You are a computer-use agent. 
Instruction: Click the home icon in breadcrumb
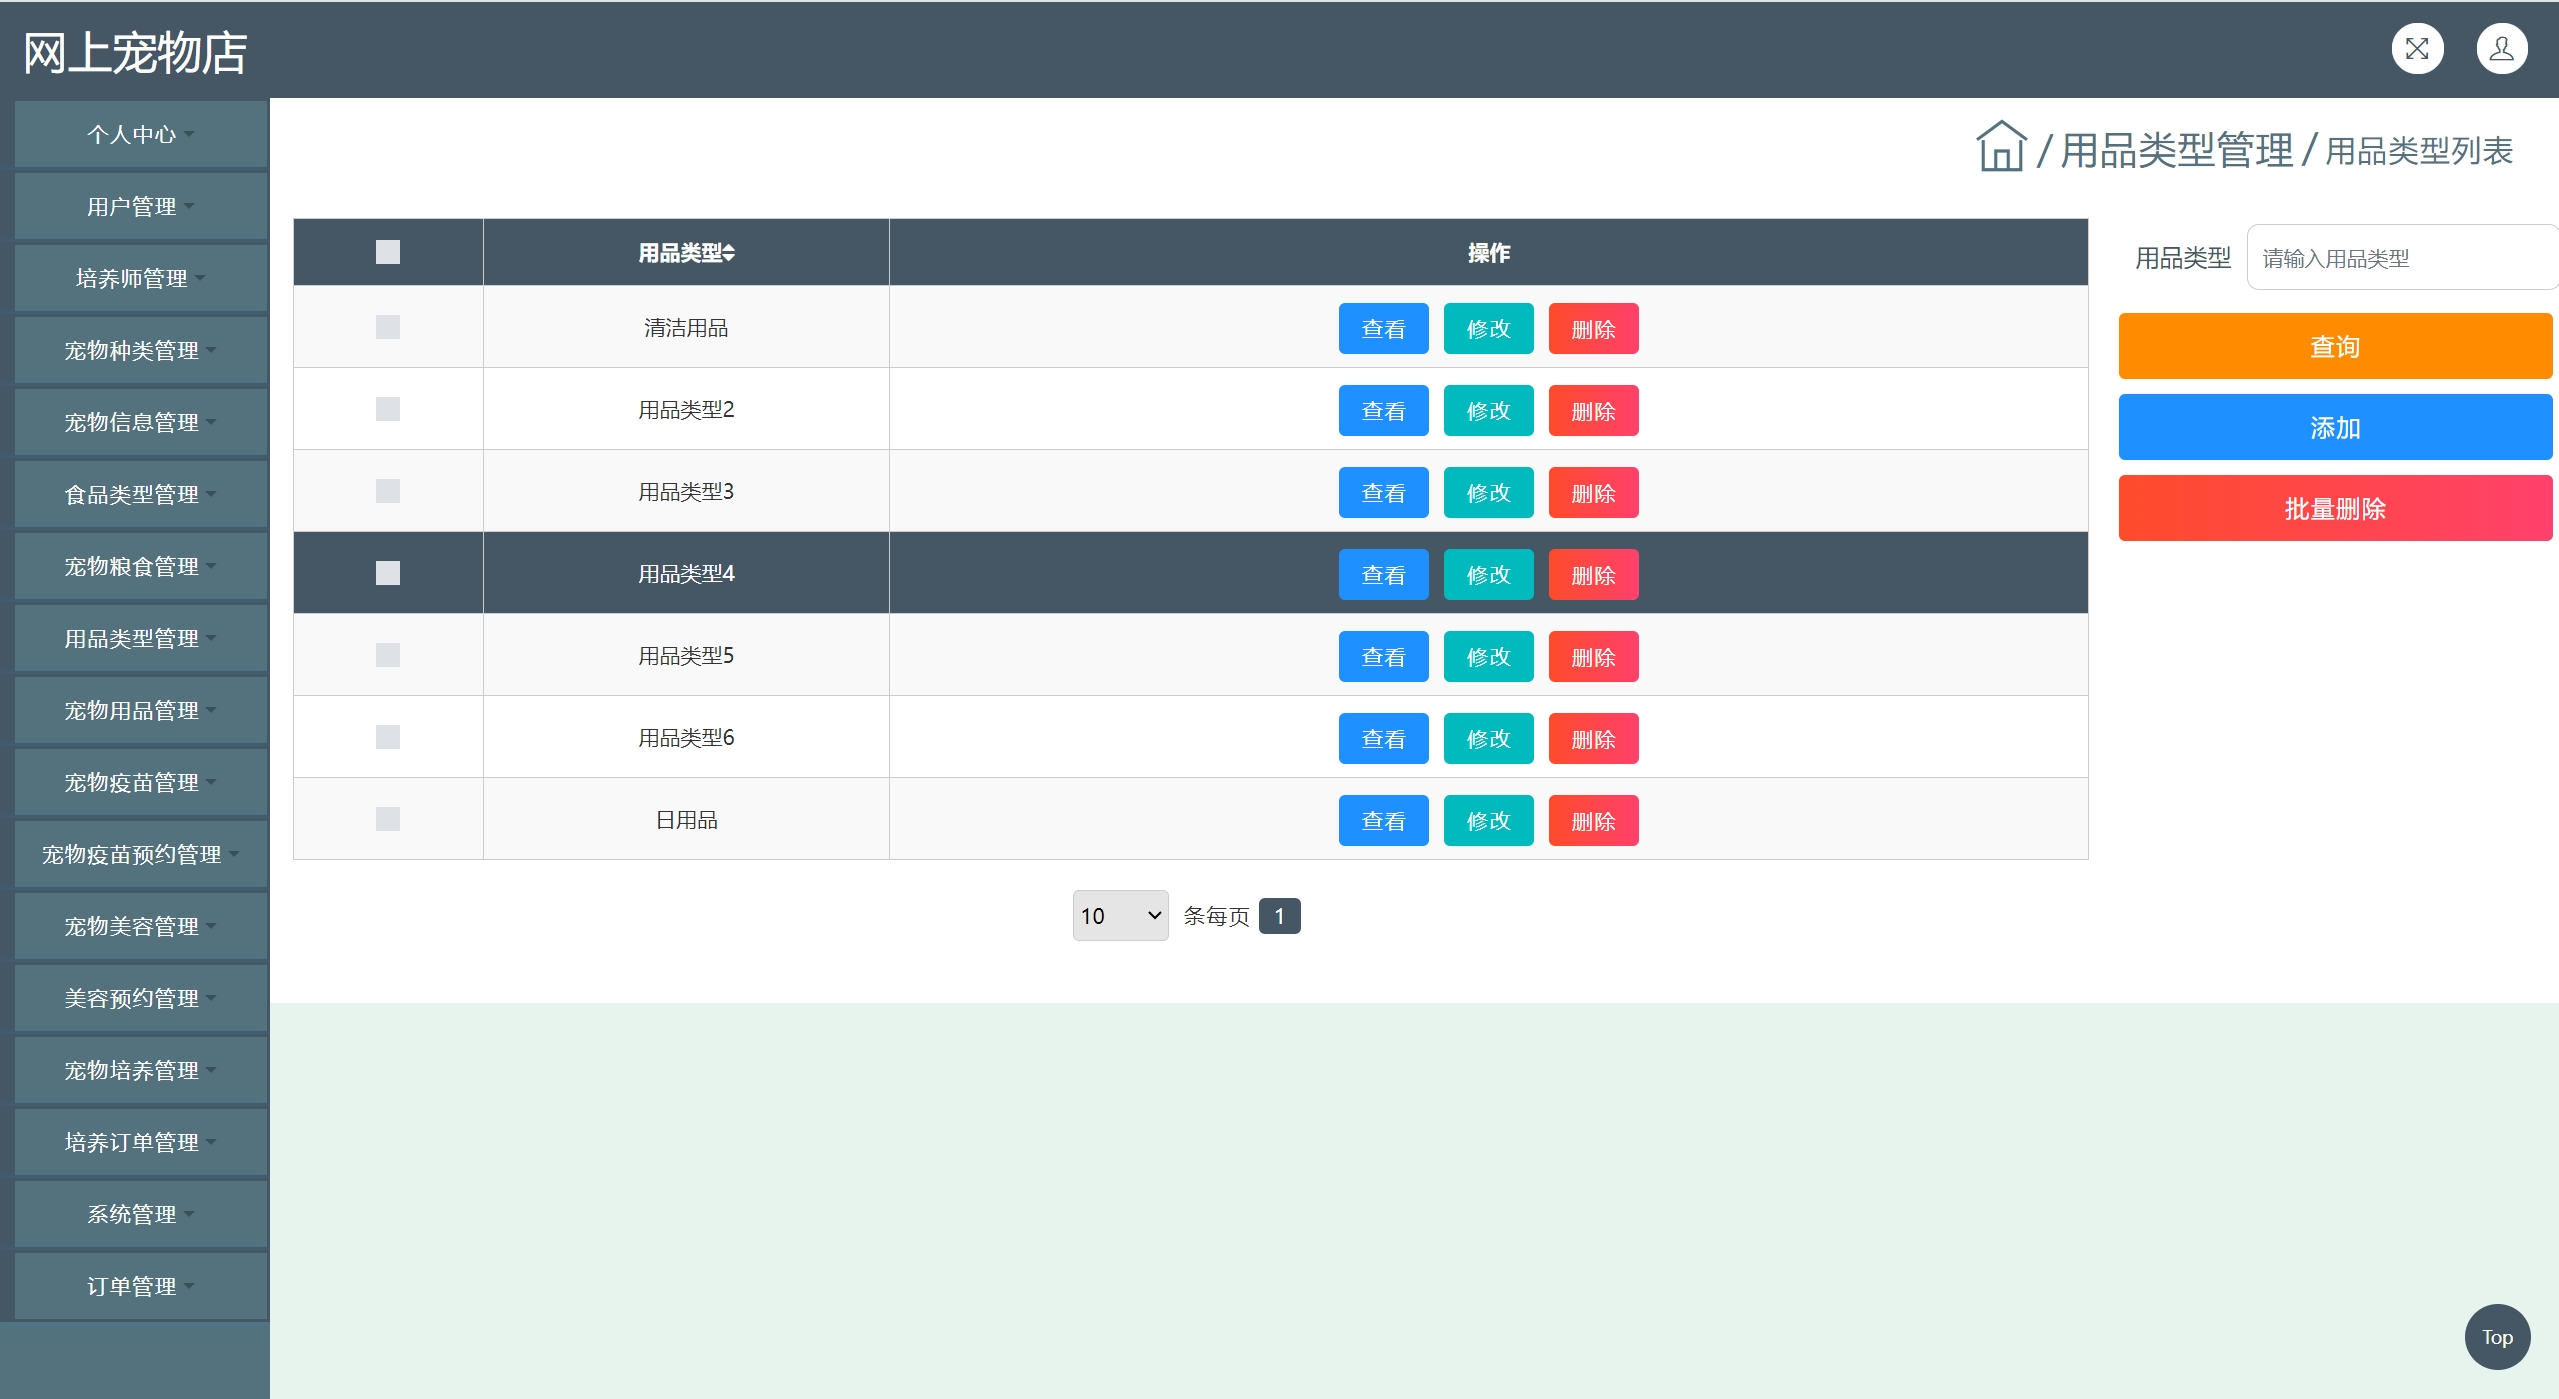click(x=2000, y=148)
